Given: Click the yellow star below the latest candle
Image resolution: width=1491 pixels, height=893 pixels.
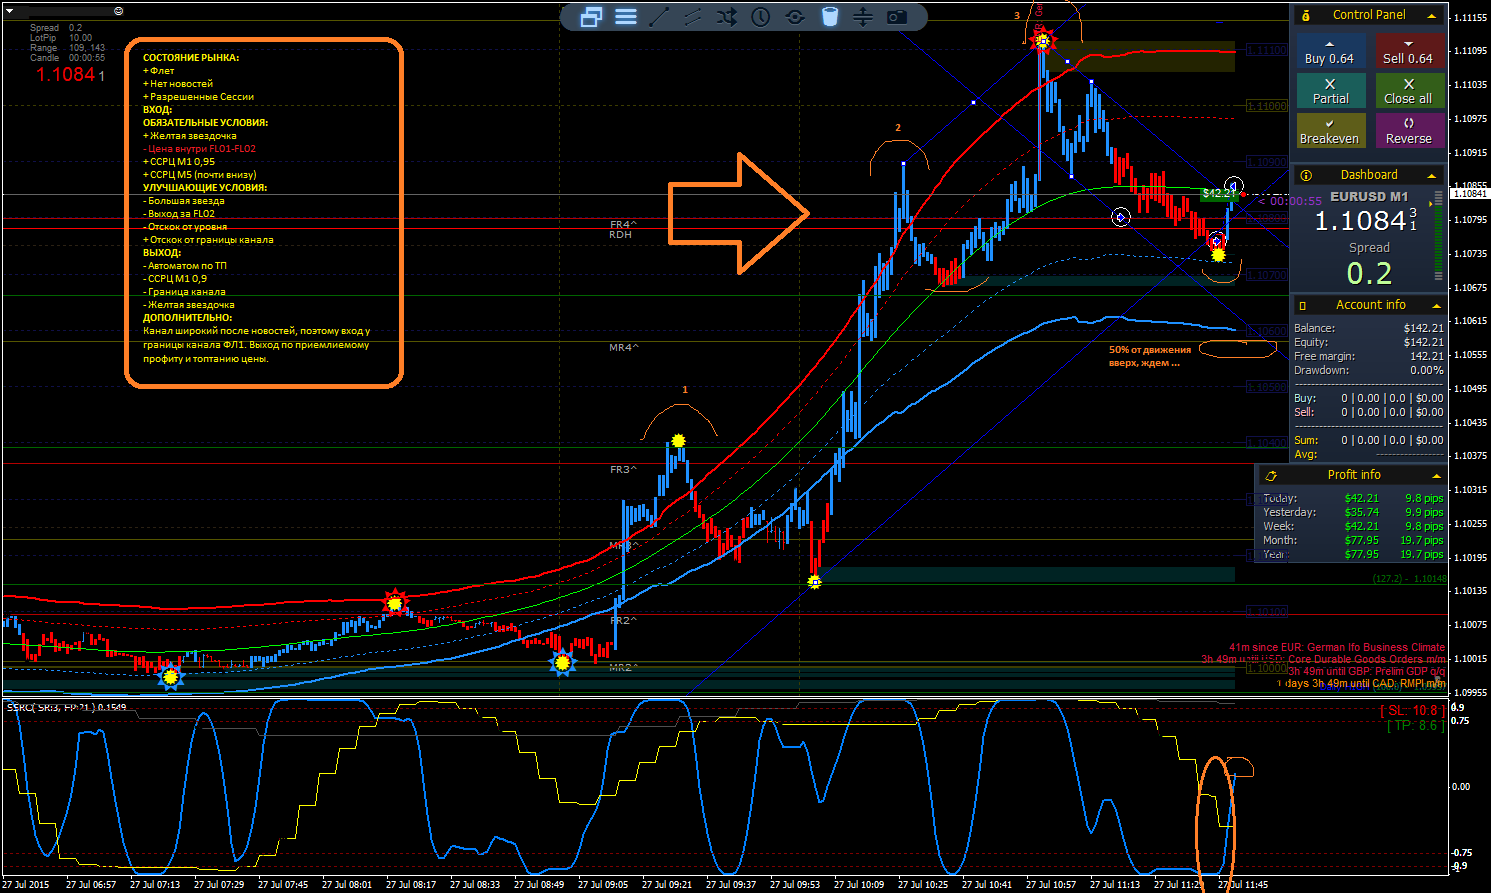Looking at the screenshot, I should (x=1218, y=255).
